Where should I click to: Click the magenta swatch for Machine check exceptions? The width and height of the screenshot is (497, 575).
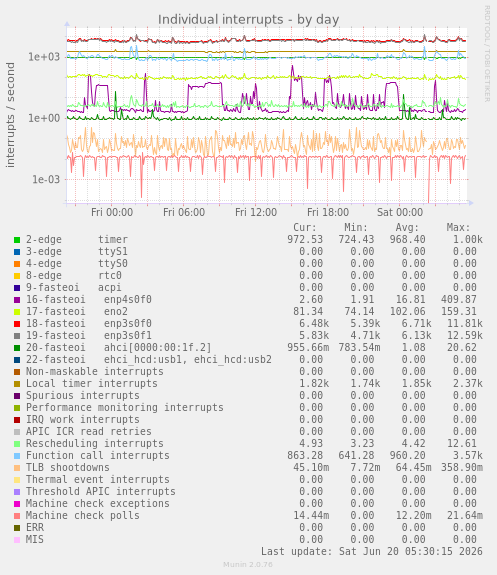(x=17, y=504)
